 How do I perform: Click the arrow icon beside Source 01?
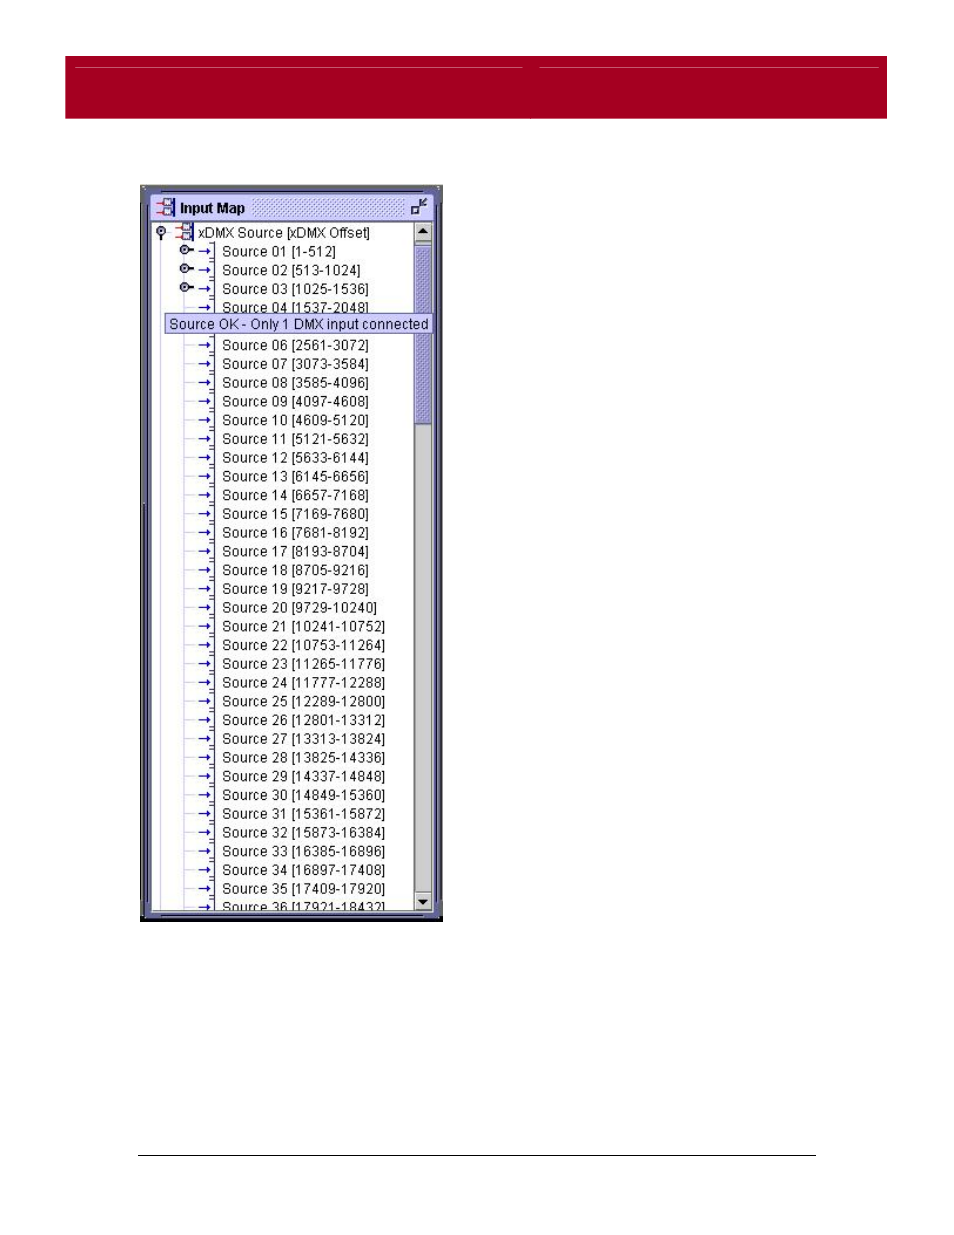[x=206, y=252]
